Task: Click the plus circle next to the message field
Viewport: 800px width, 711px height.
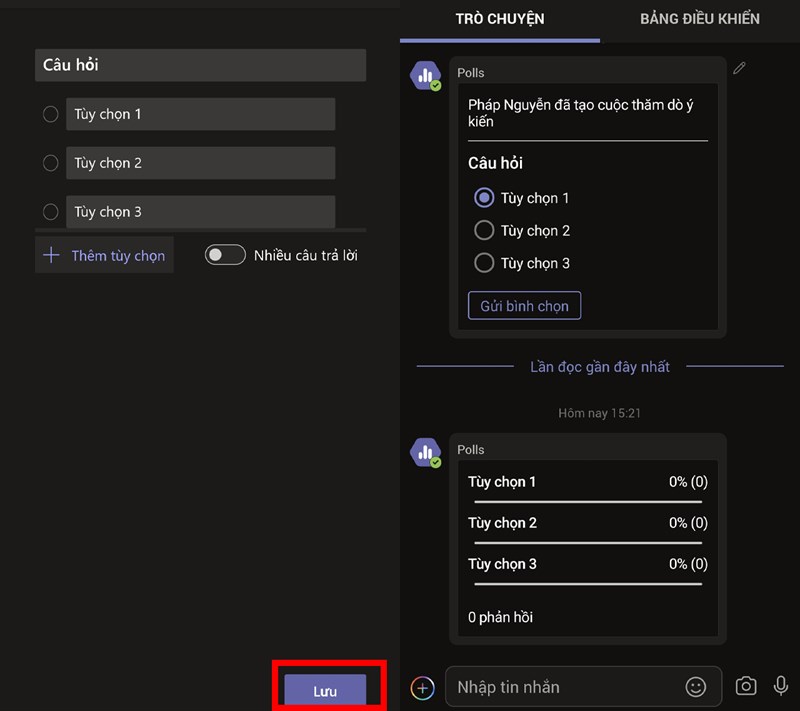Action: tap(421, 687)
